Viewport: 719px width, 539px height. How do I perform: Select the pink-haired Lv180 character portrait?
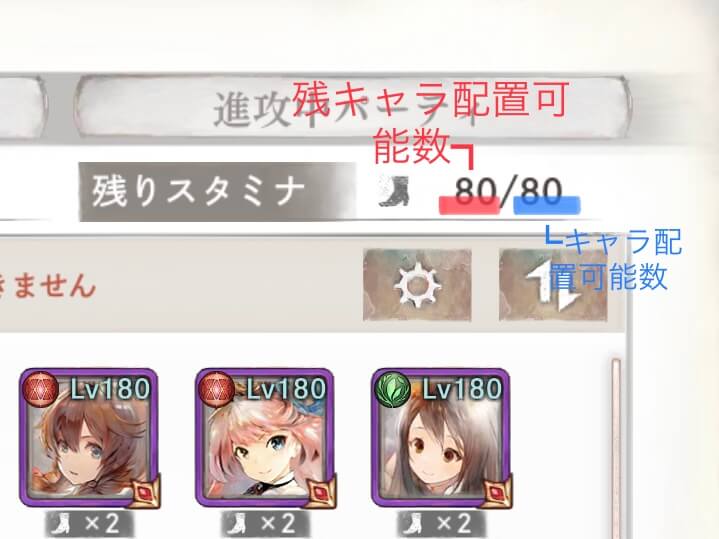(x=265, y=438)
